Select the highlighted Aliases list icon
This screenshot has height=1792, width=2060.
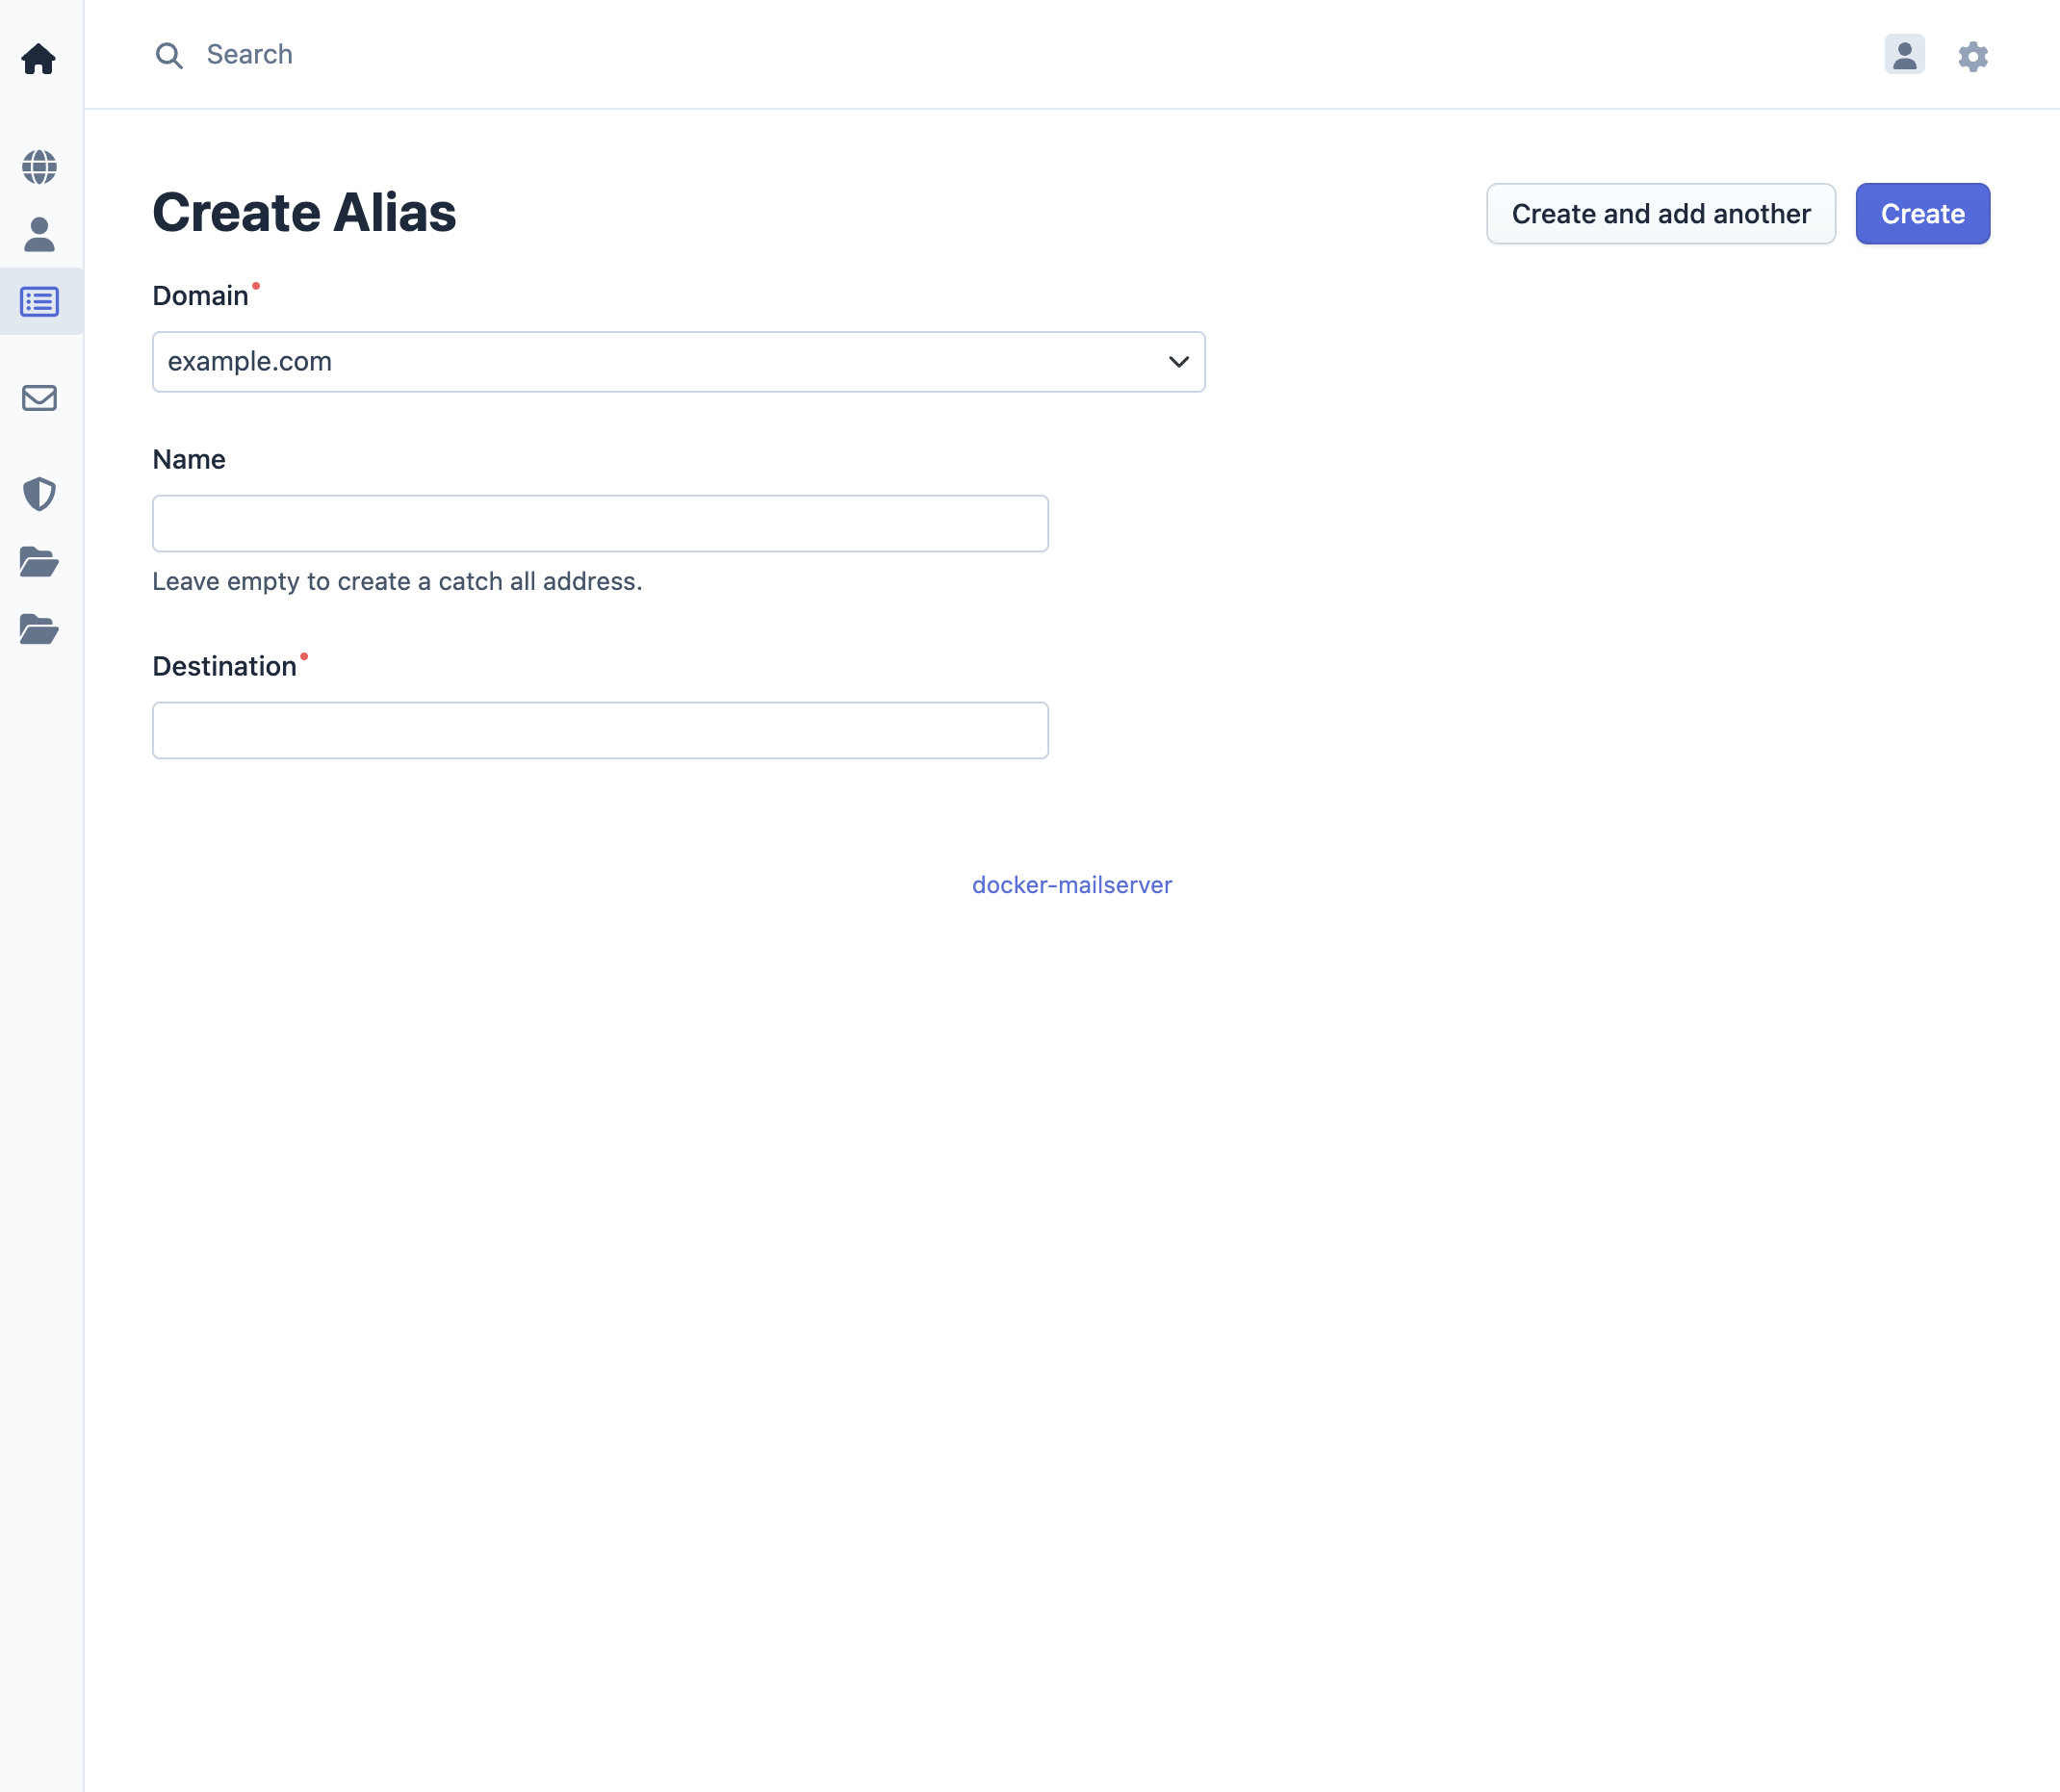(39, 302)
